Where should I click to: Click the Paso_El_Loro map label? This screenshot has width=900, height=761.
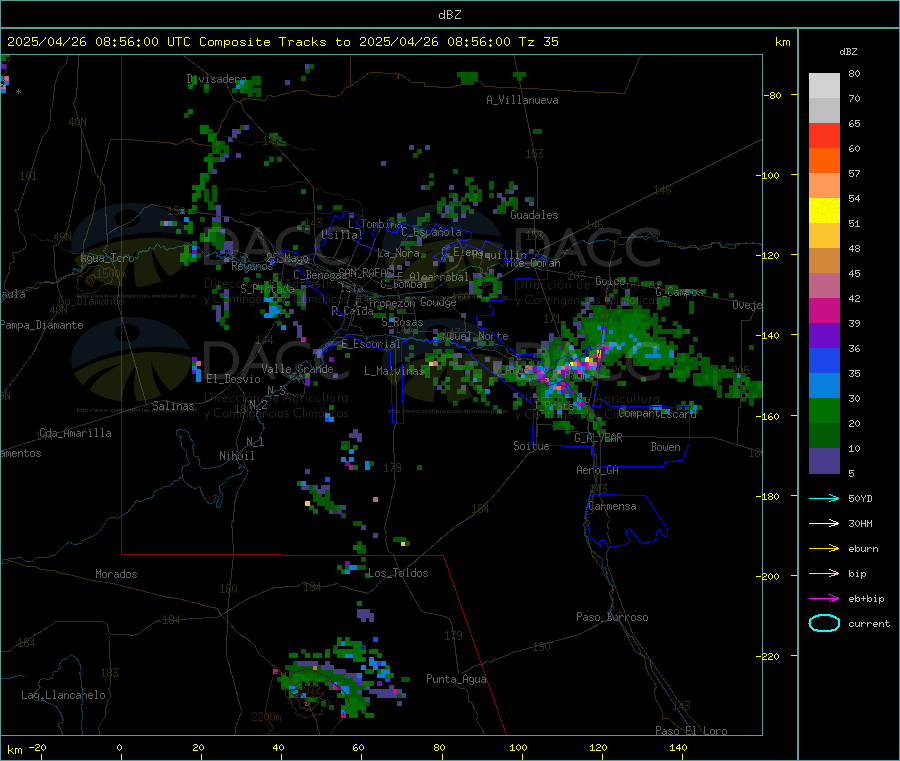pos(691,731)
